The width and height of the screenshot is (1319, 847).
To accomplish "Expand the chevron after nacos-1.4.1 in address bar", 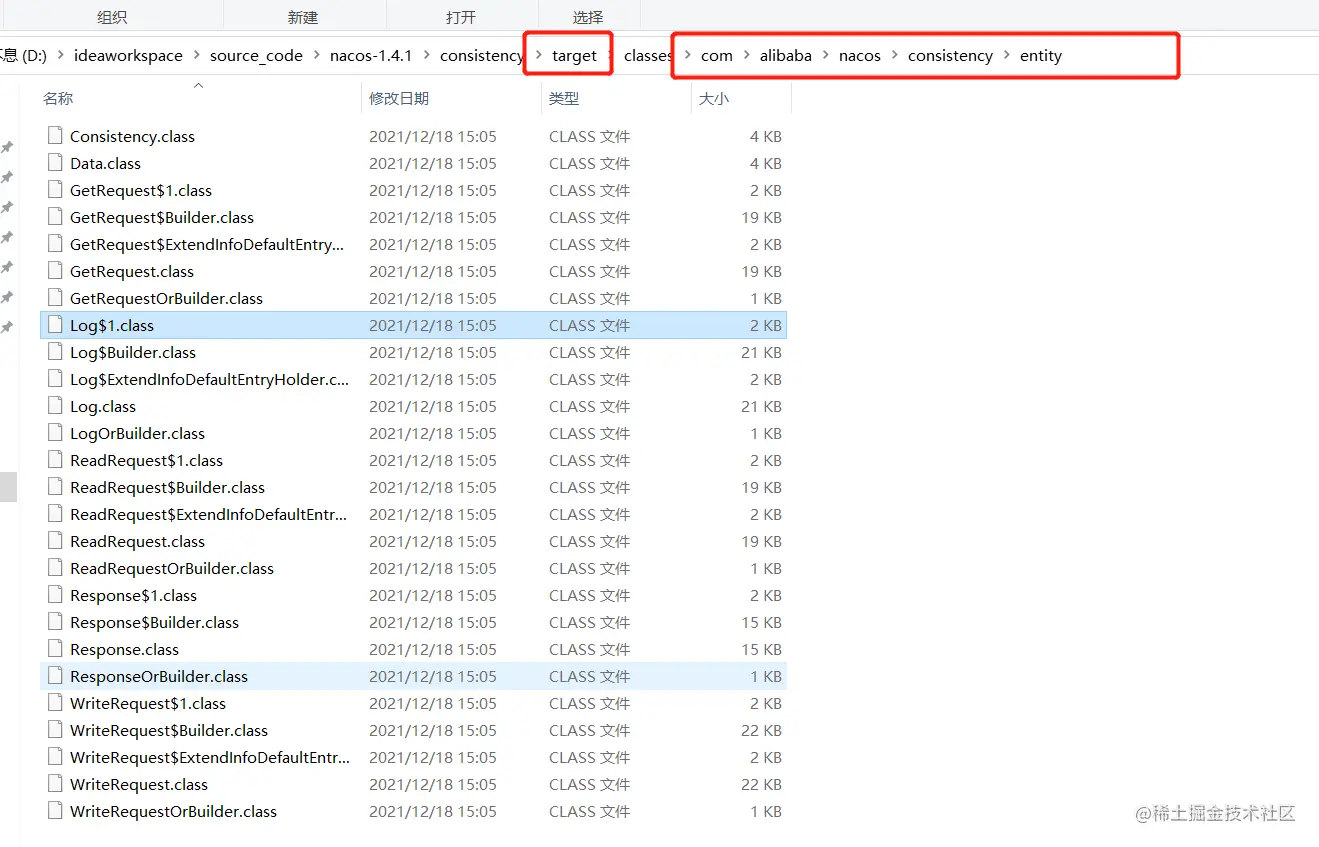I will tap(426, 56).
